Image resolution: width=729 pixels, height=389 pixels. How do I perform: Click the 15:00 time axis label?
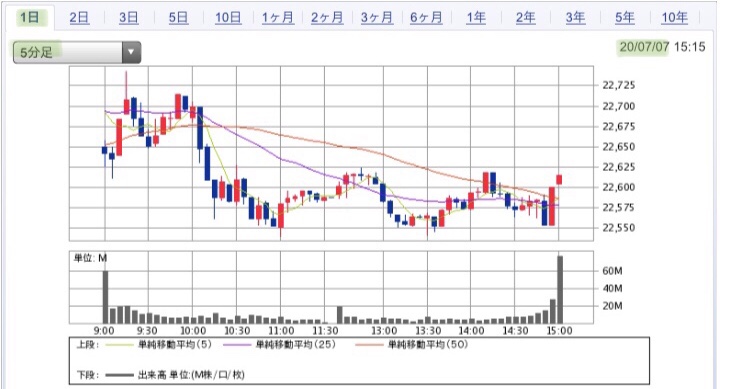pos(559,331)
